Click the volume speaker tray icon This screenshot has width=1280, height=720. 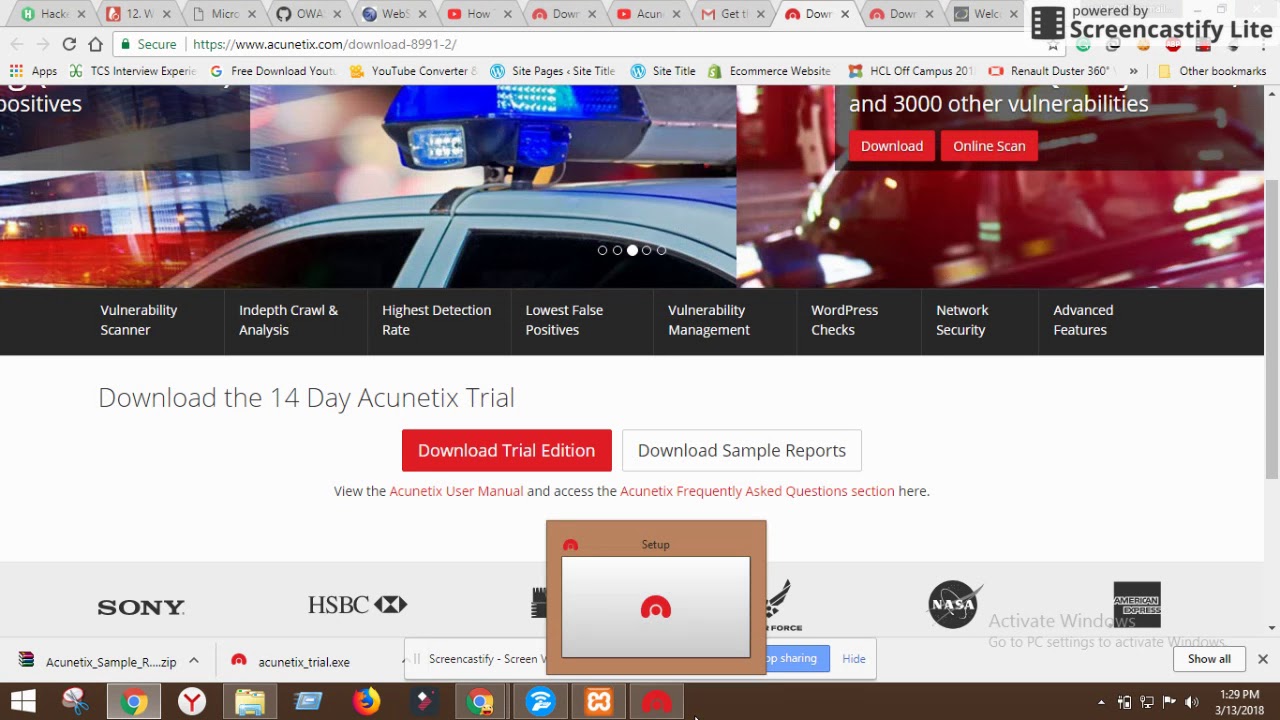click(1192, 702)
